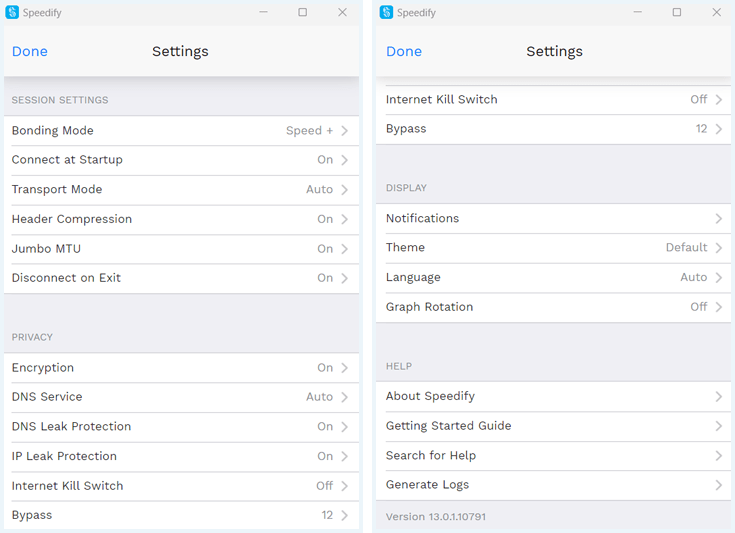Viewport: 735px width, 533px height.
Task: Click the chevron for left window Kill Switch
Action: click(345, 486)
